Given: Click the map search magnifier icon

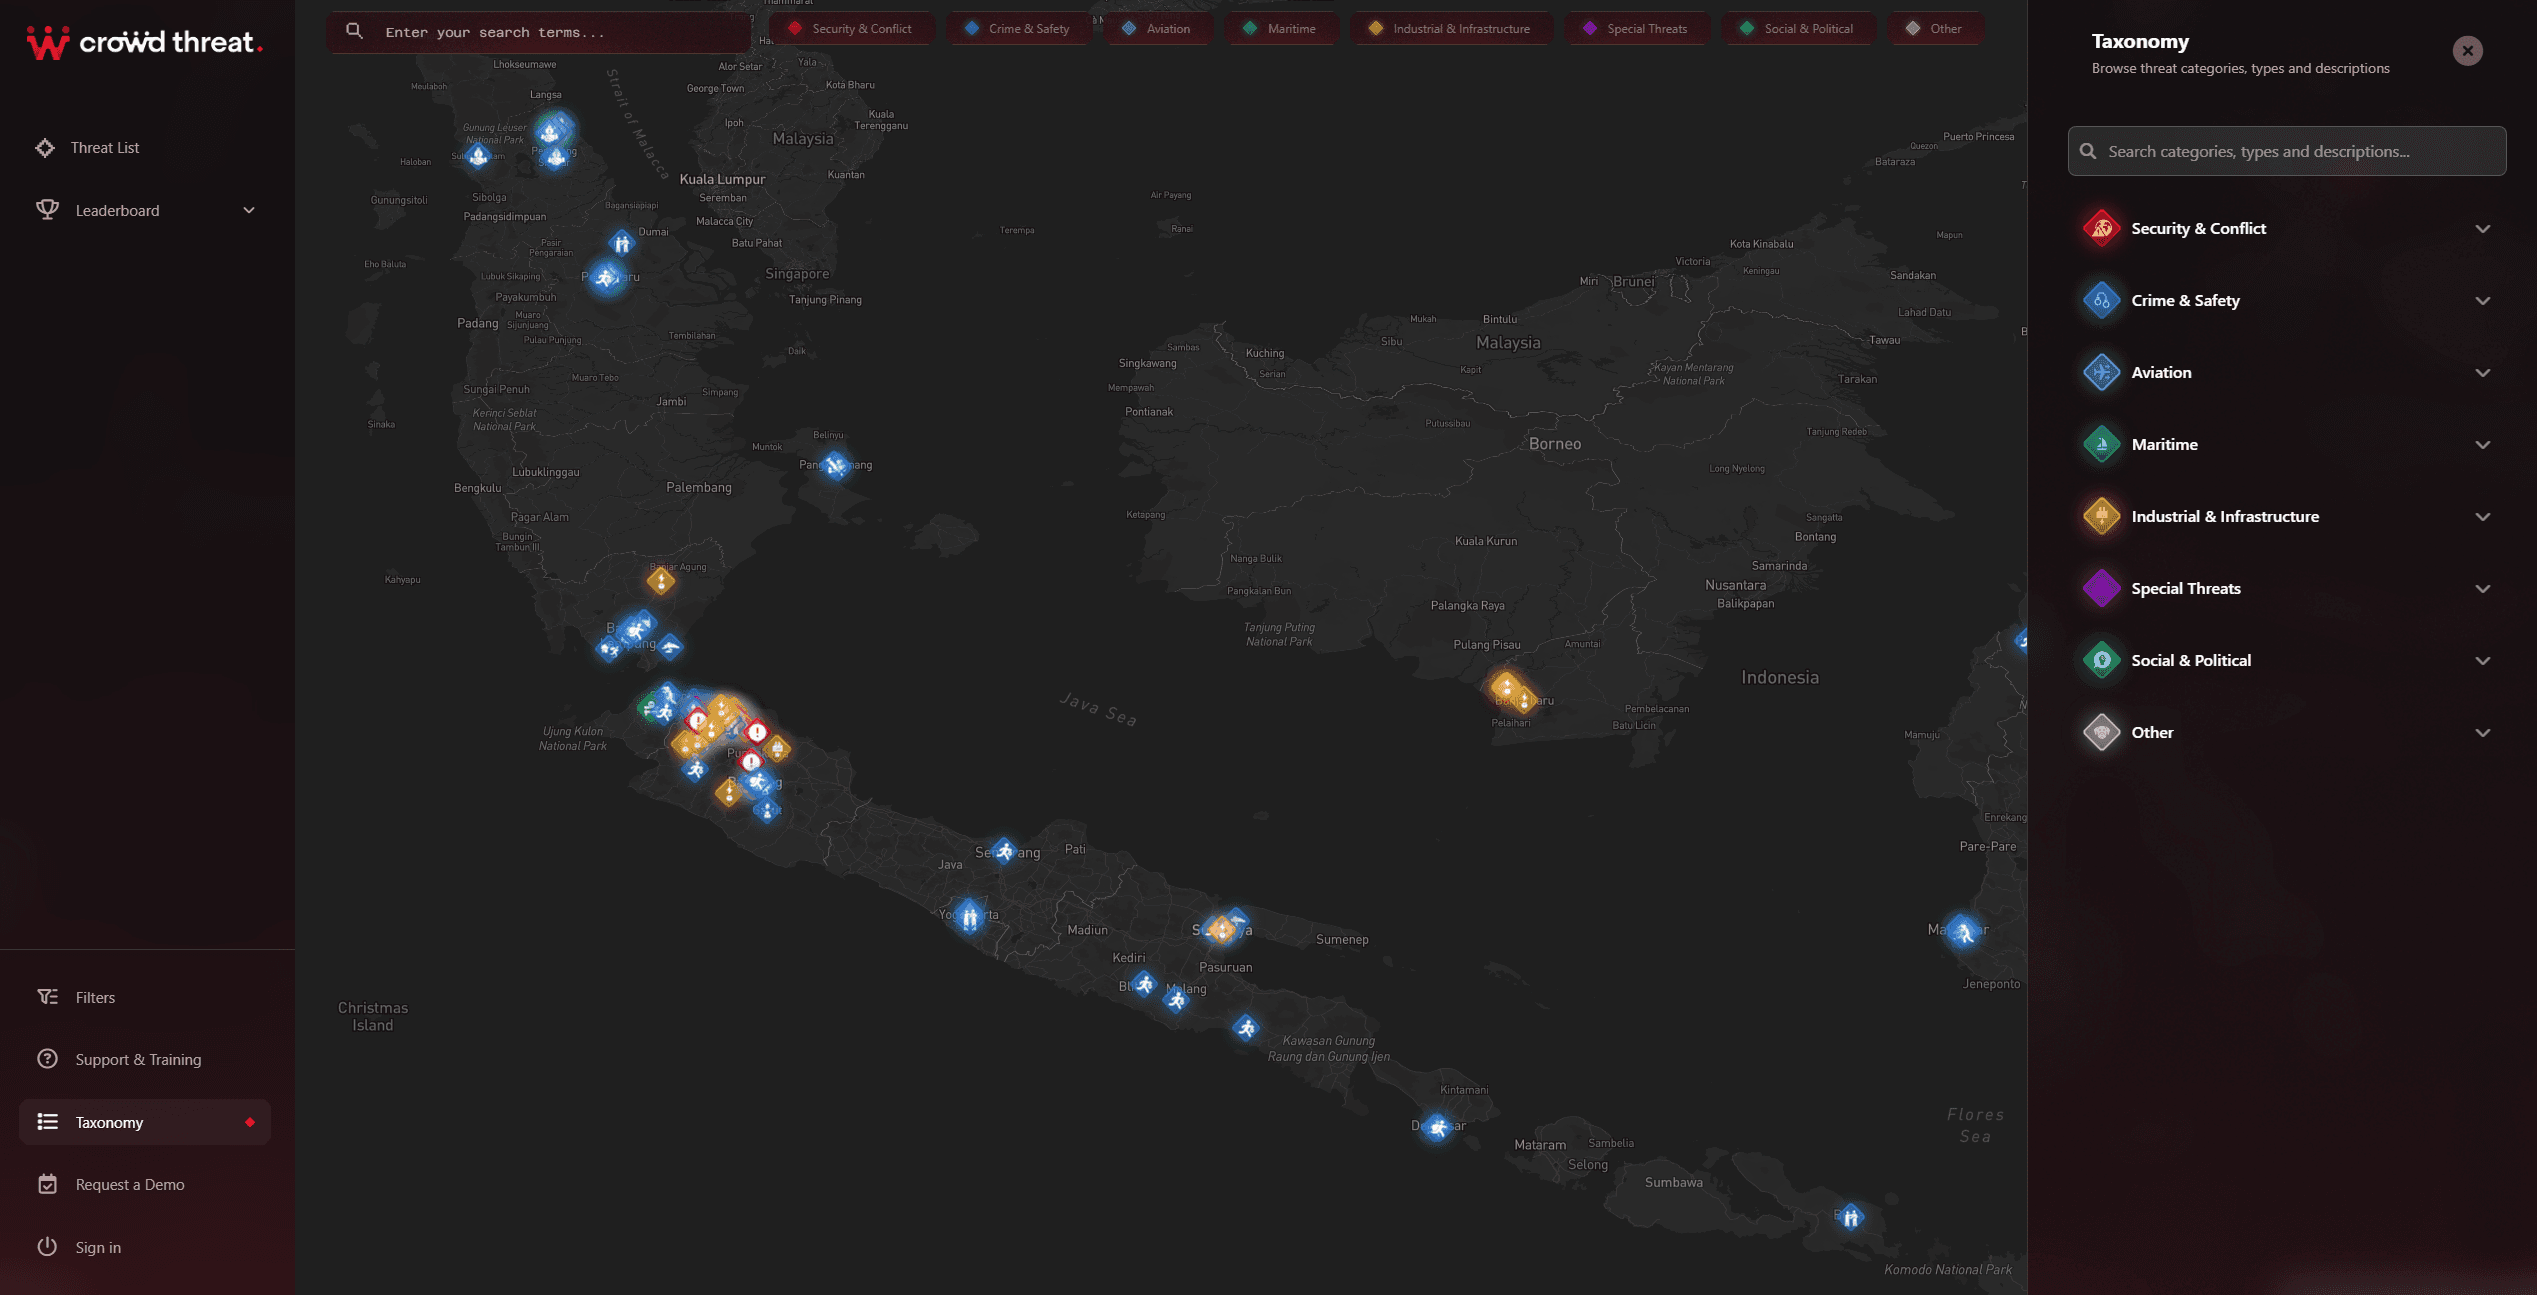Looking at the screenshot, I should point(354,31).
